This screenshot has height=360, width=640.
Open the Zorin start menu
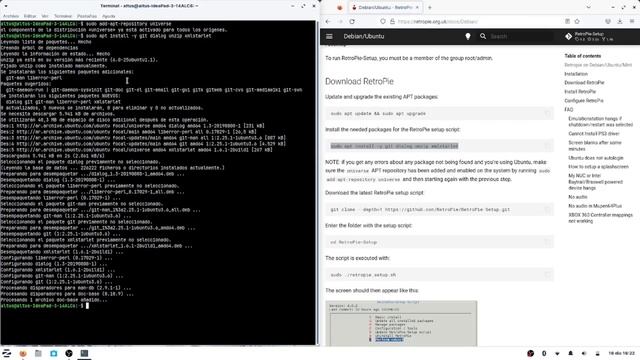(7, 353)
